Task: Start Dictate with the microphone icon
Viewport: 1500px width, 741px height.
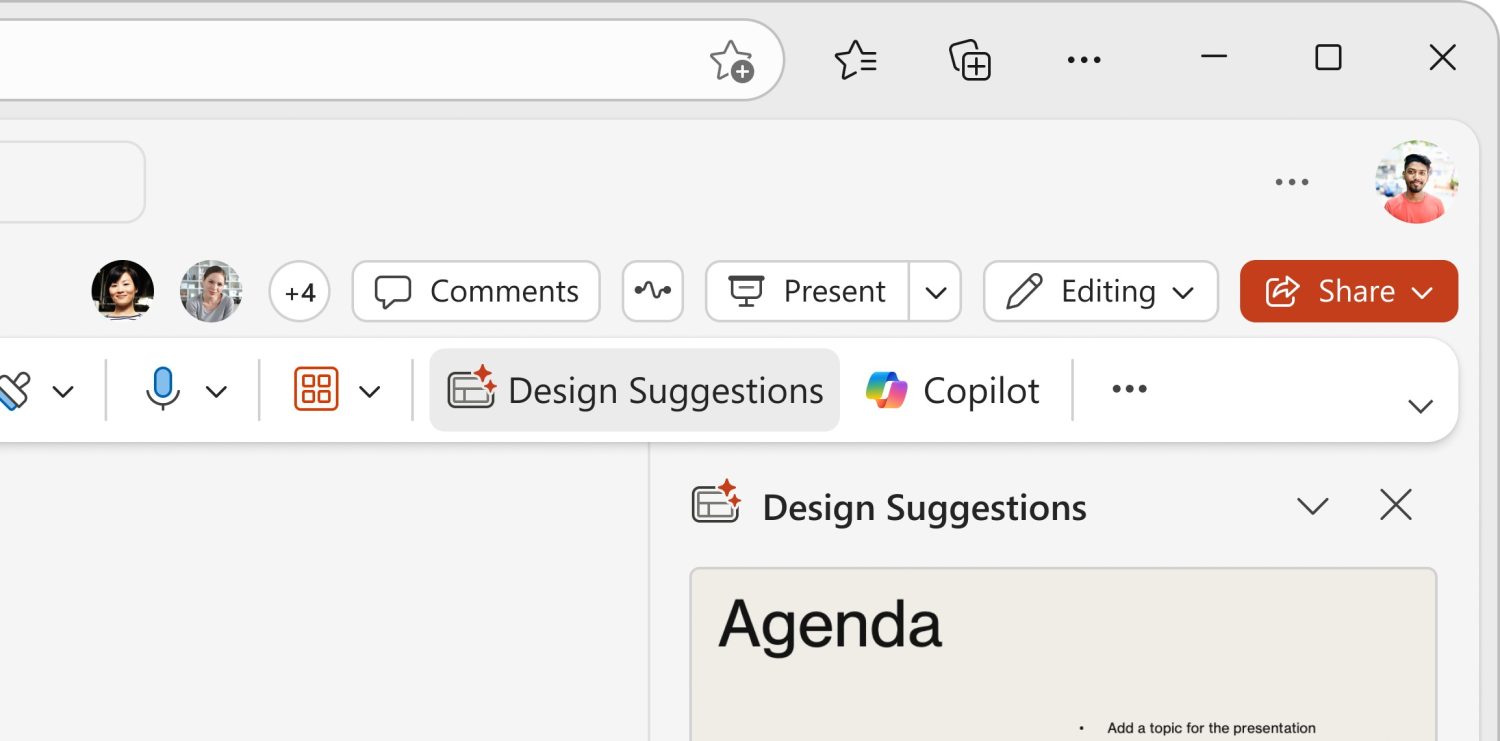Action: tap(162, 390)
